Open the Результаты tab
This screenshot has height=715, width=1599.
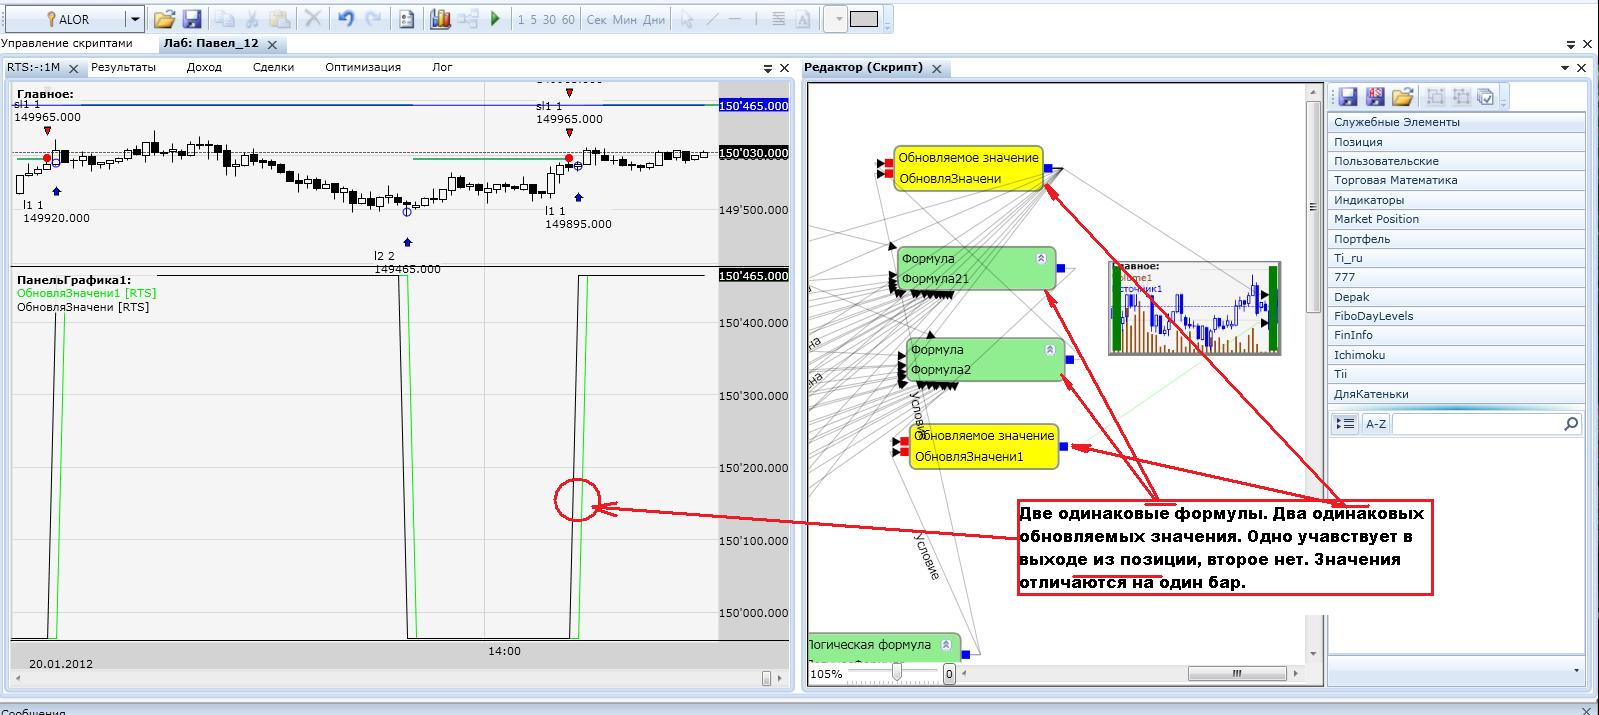123,67
